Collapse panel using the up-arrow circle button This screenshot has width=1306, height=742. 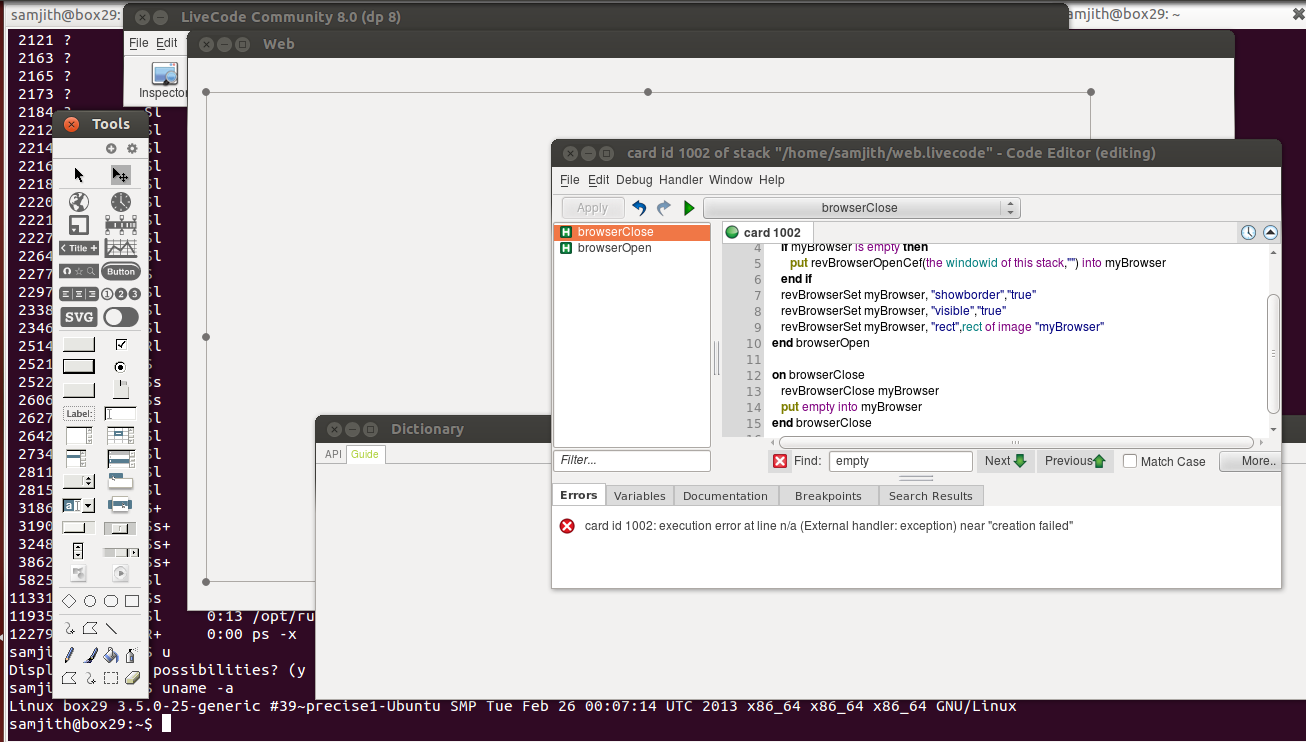coord(1270,232)
